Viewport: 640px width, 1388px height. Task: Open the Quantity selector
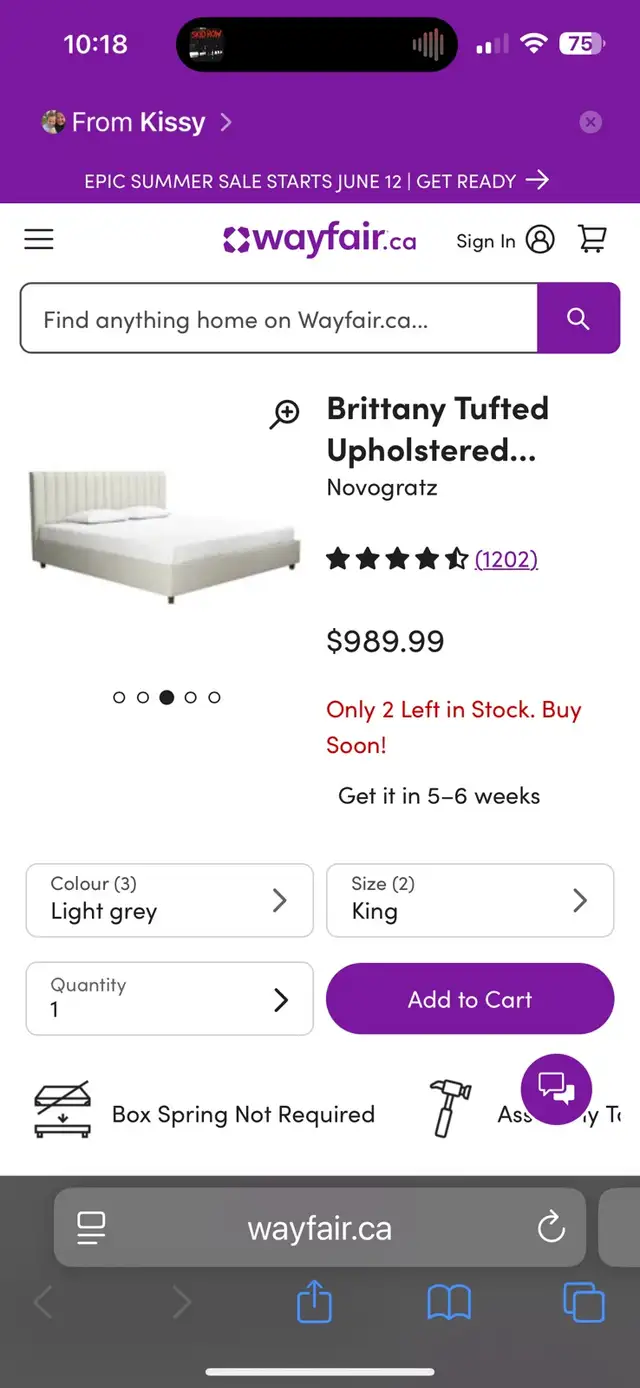[x=169, y=999]
